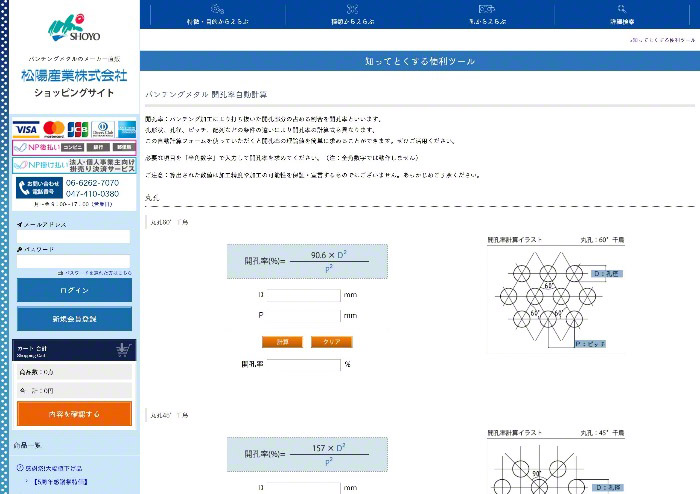This screenshot has width=700, height=494.
Task: Click the 90.6 × D² formula box
Action: pyautogui.click(x=307, y=262)
